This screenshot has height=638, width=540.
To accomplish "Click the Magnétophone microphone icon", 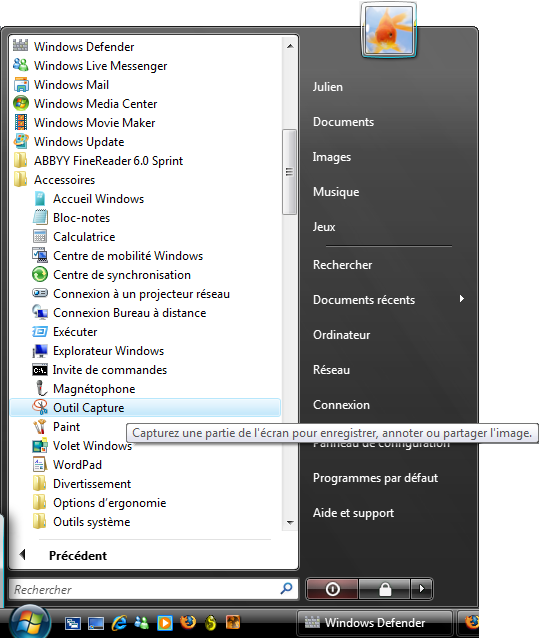I will [x=40, y=388].
